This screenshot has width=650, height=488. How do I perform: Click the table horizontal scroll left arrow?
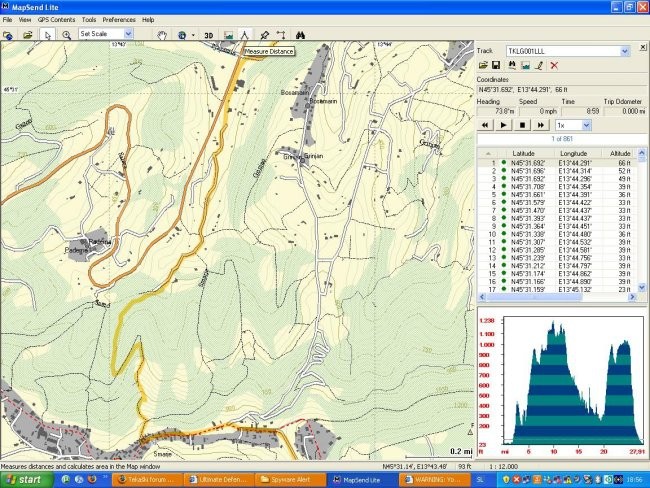482,297
